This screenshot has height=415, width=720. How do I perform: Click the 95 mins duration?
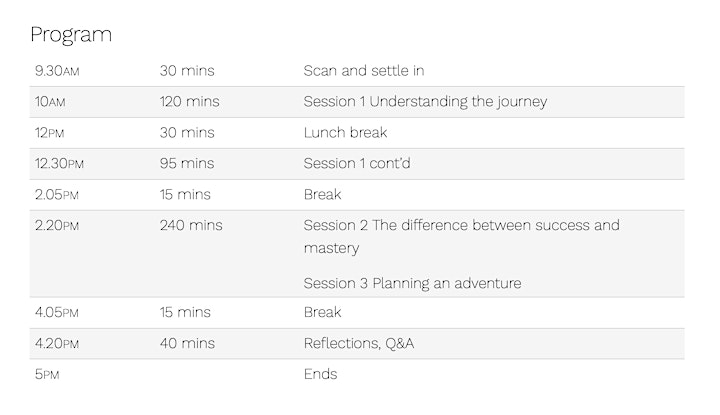187,163
